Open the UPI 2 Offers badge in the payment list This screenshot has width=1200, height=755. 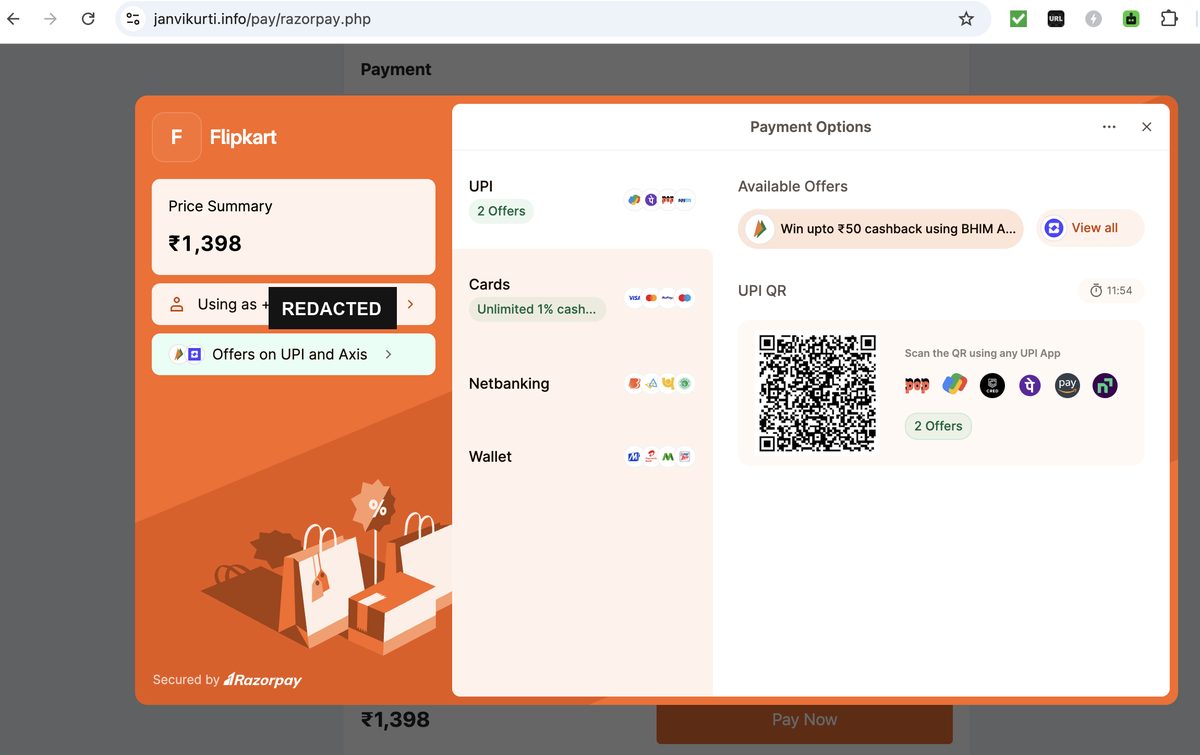501,211
